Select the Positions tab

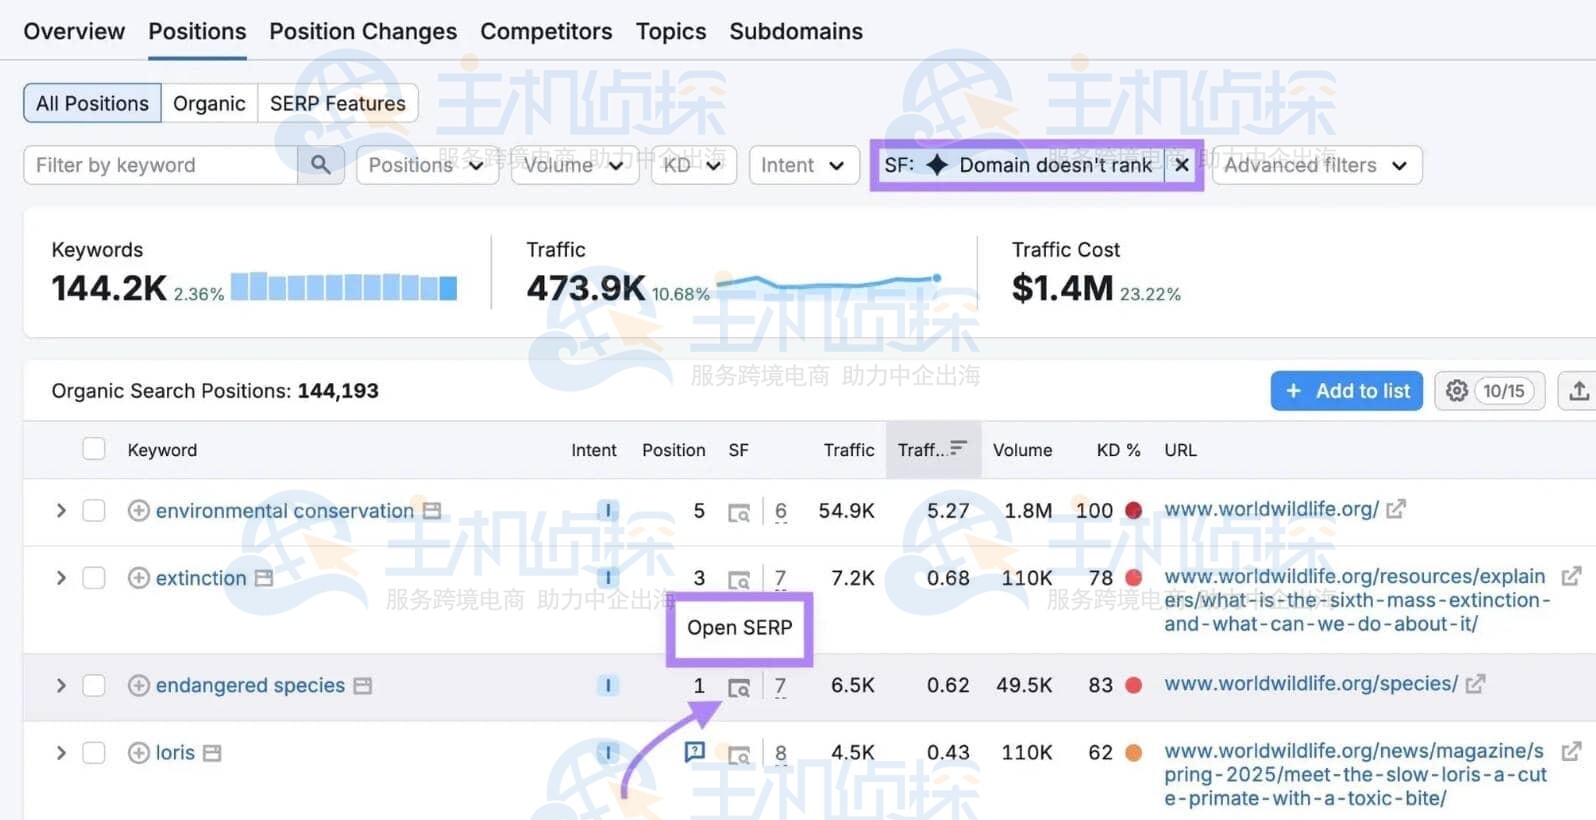pyautogui.click(x=197, y=31)
